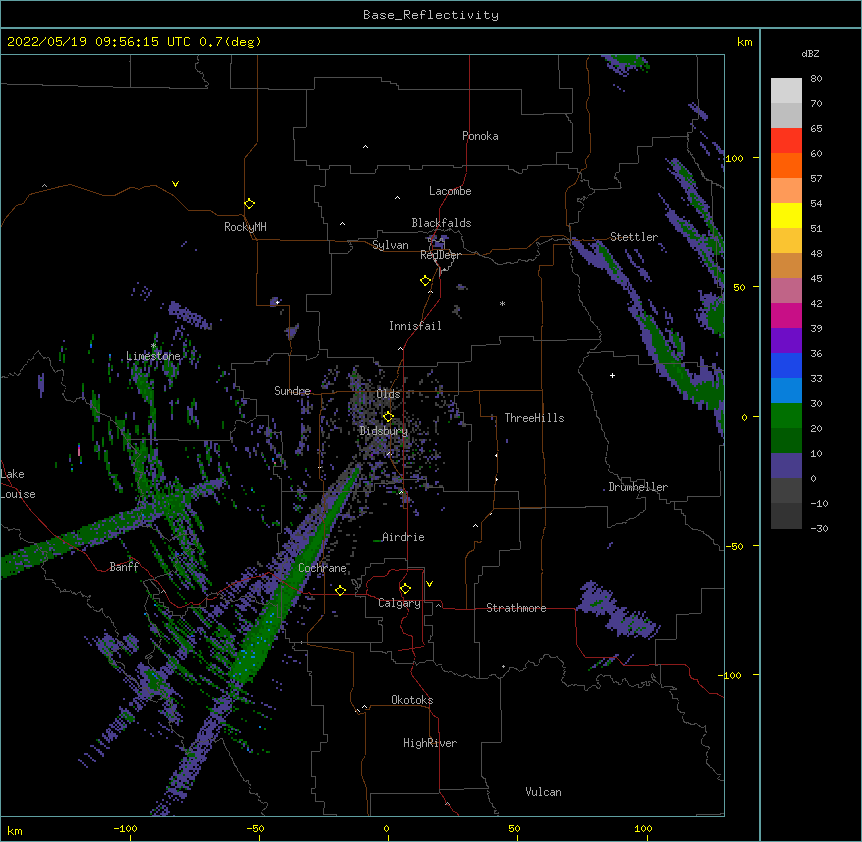Click the yellow station marker south of RedDeer
The width and height of the screenshot is (862, 842).
pos(425,281)
